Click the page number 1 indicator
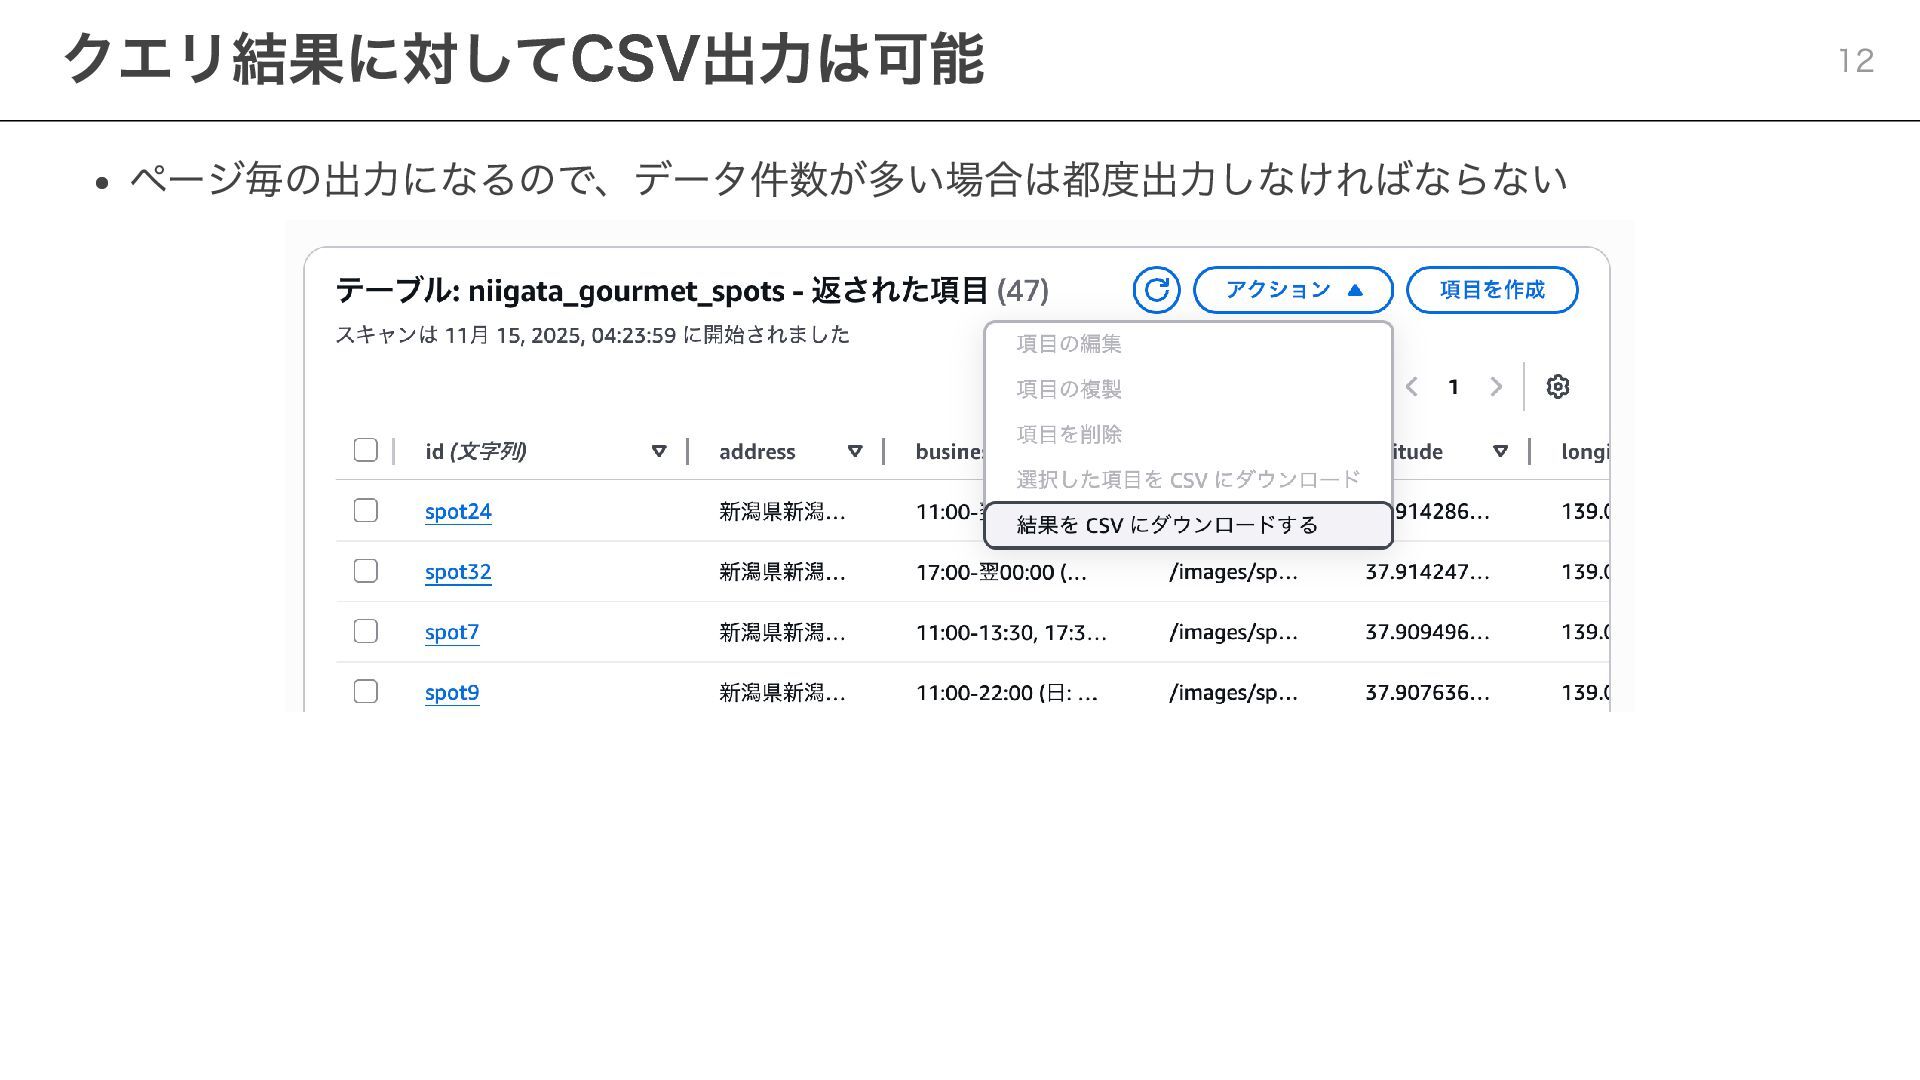Viewport: 1920px width, 1080px height. tap(1453, 387)
